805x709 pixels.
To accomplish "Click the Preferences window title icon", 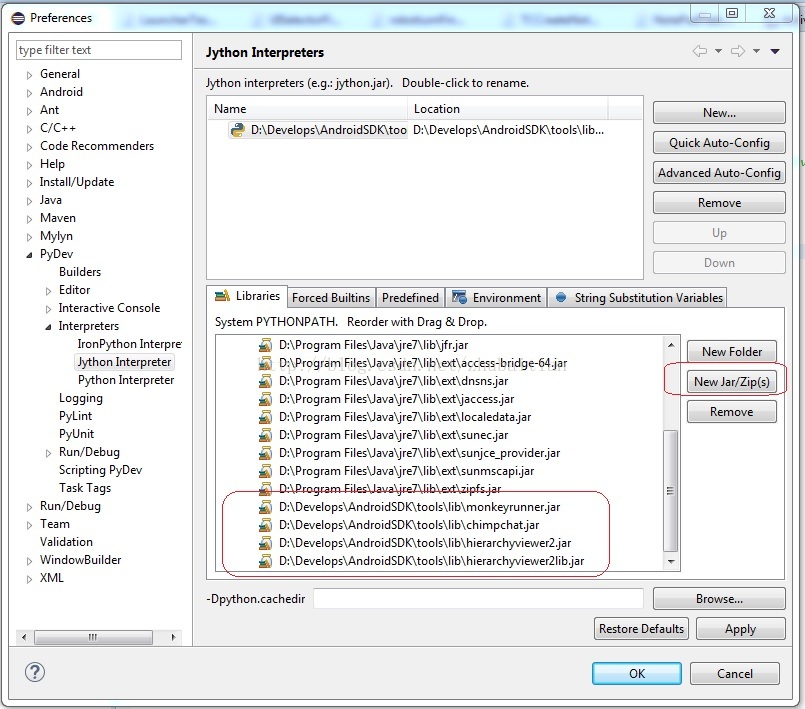I will [18, 18].
